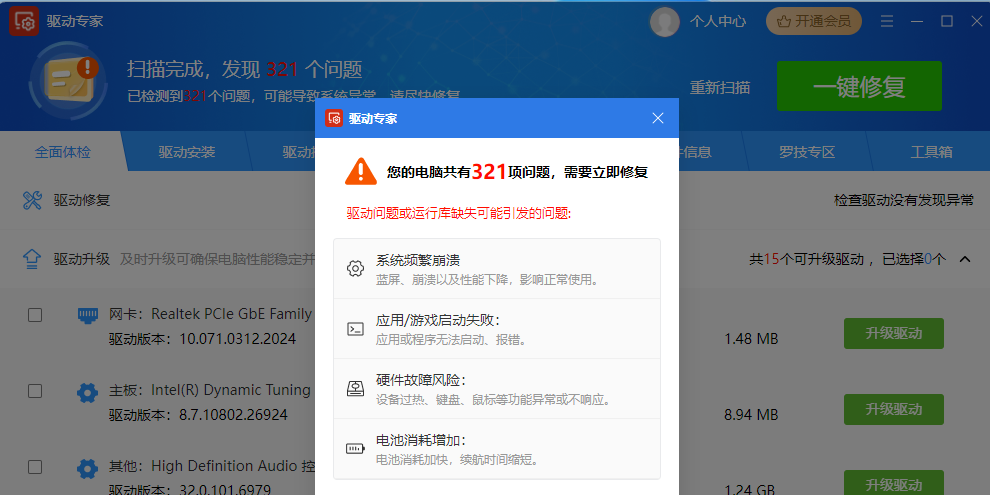The height and width of the screenshot is (495, 990).
Task: Switch to the 驱动安装 tab
Action: coord(187,152)
